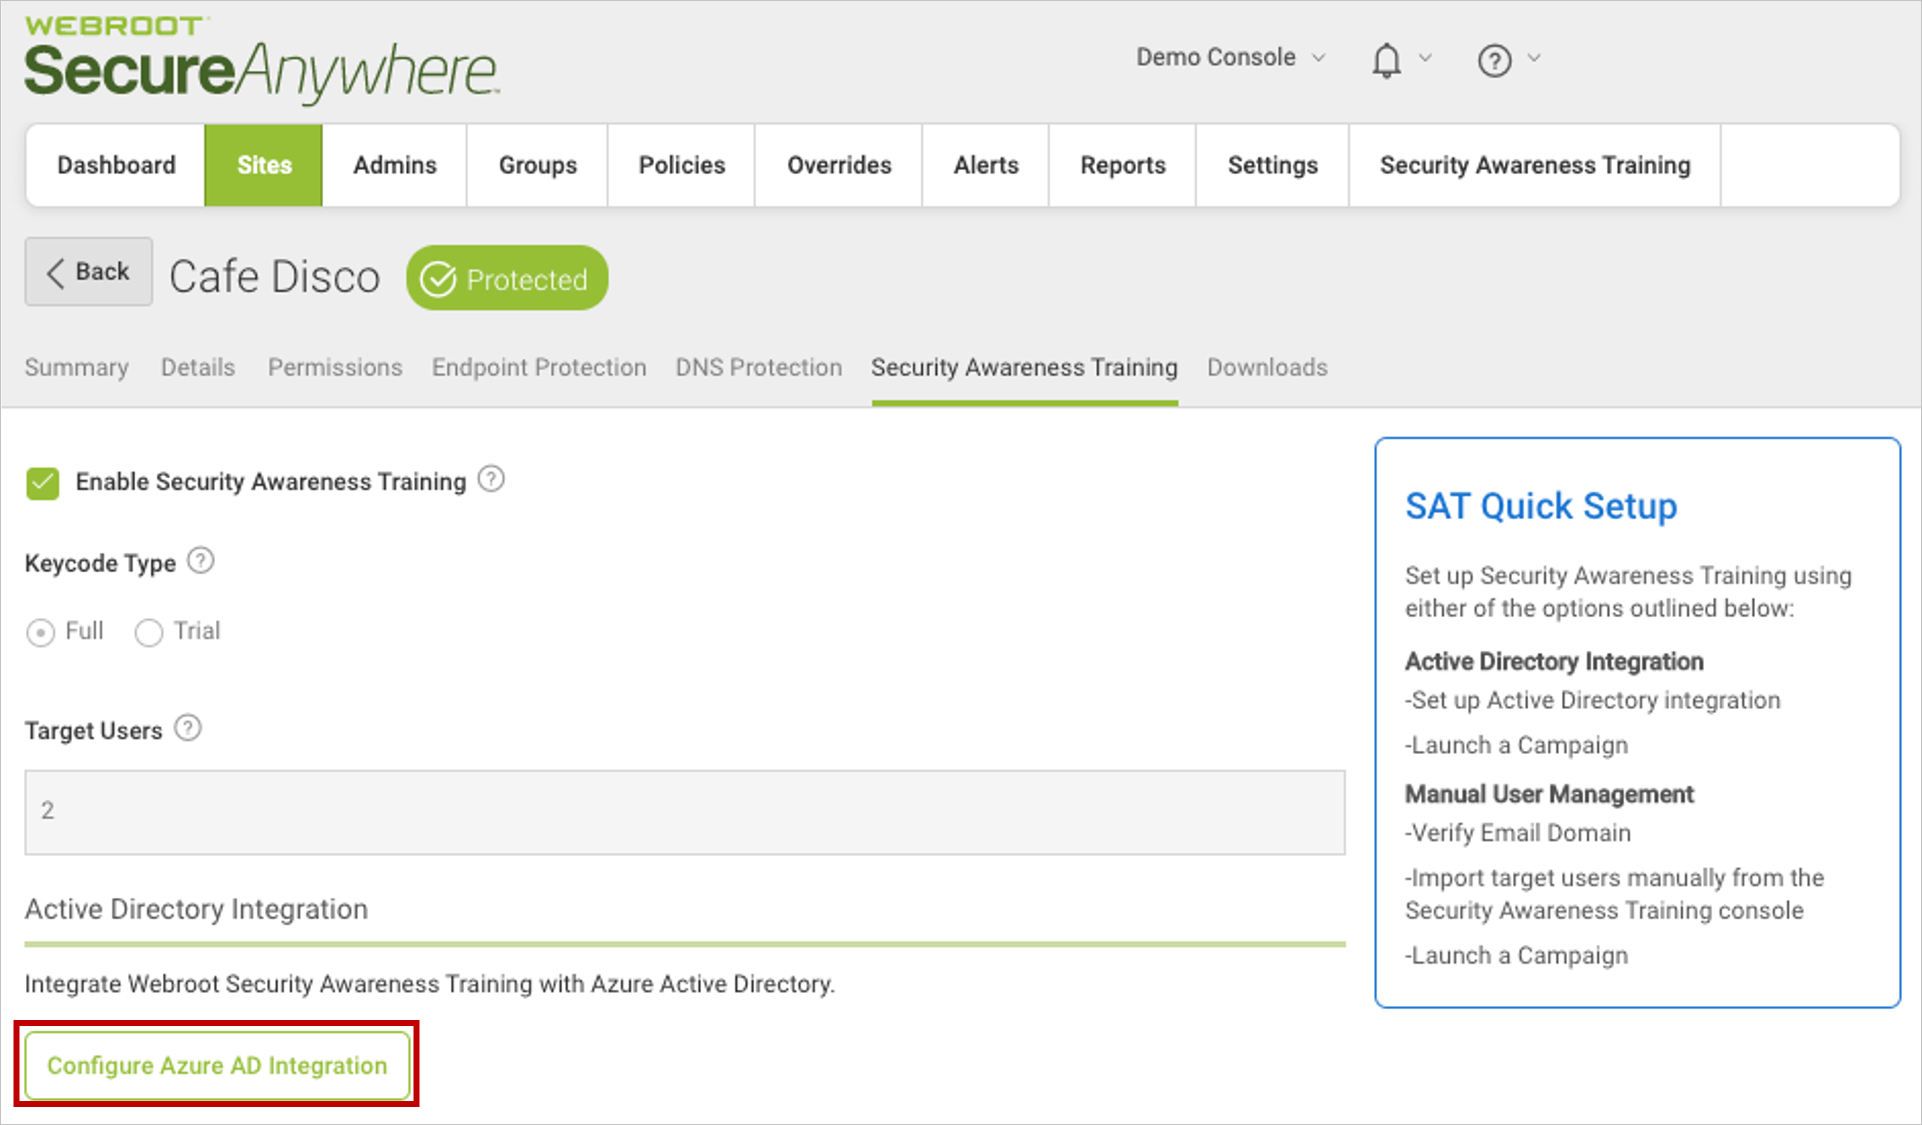1922x1125 pixels.
Task: Click the Sites tab icon
Action: 263,163
